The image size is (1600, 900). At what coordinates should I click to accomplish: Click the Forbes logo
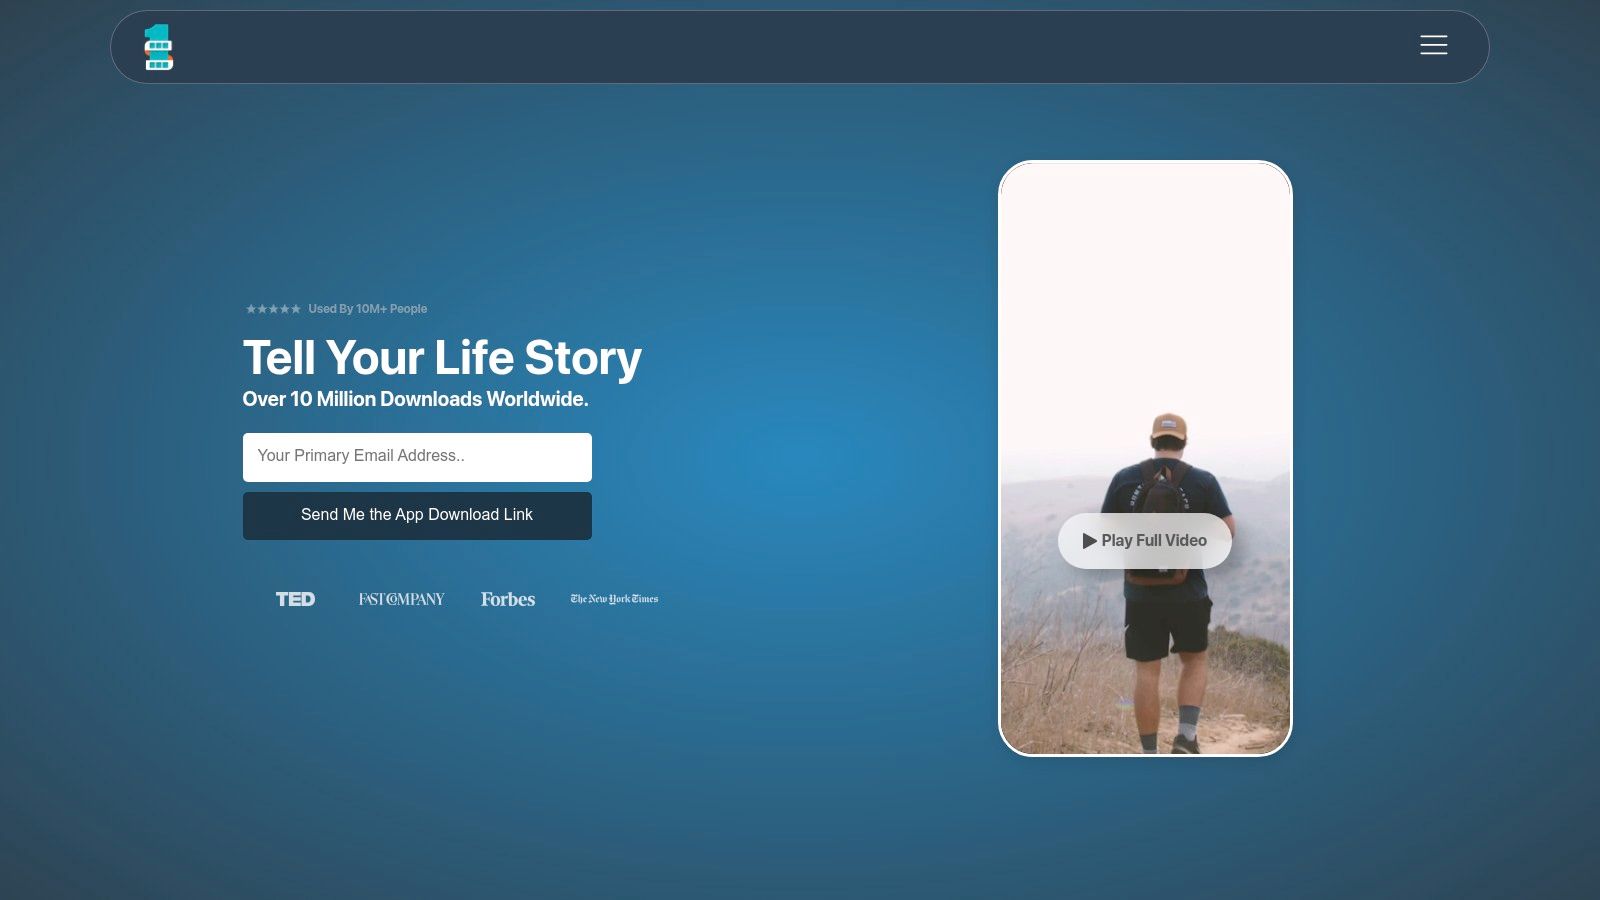coord(508,599)
